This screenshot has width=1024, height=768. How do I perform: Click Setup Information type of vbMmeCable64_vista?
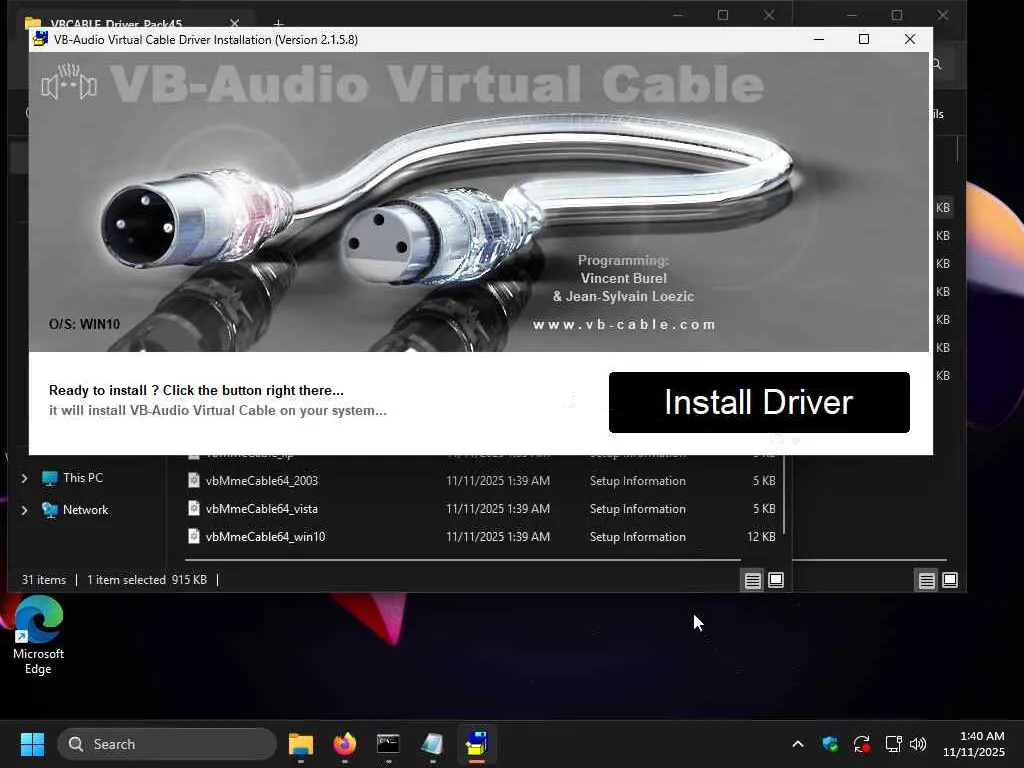pyautogui.click(x=637, y=509)
